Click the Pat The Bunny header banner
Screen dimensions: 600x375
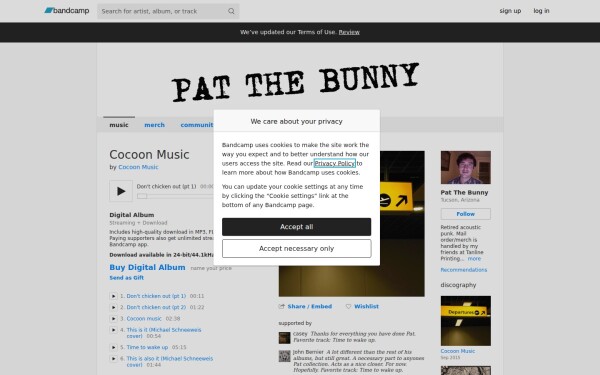pos(300,80)
